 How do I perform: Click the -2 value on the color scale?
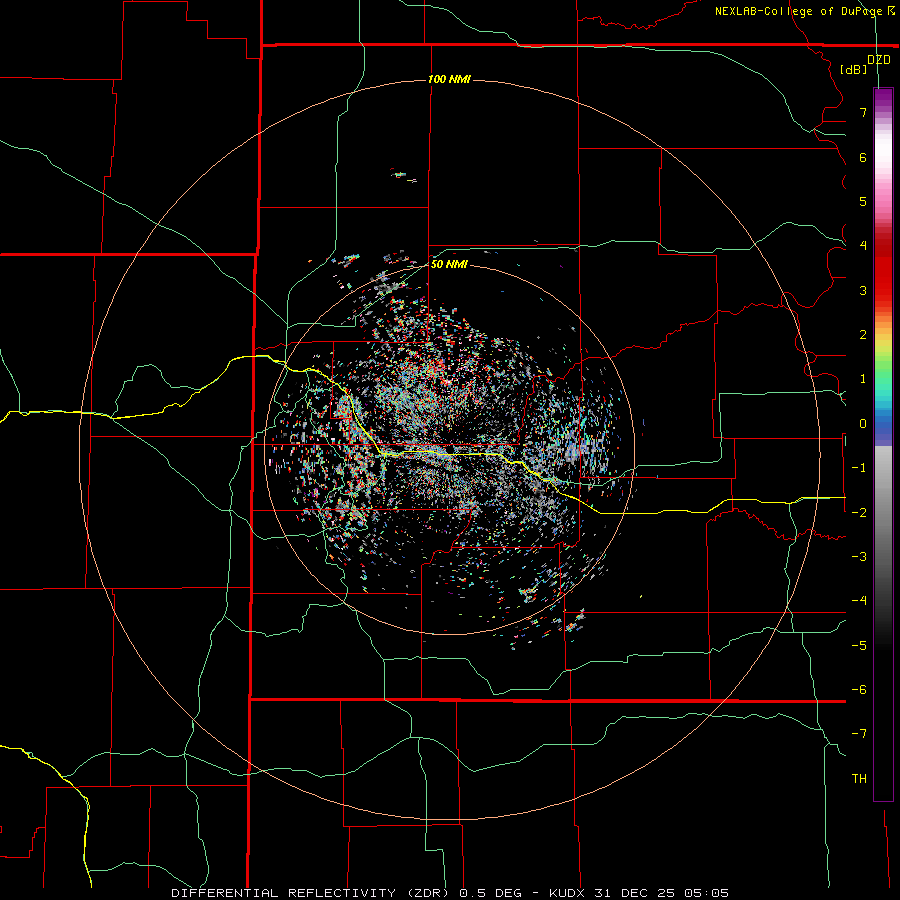859,513
